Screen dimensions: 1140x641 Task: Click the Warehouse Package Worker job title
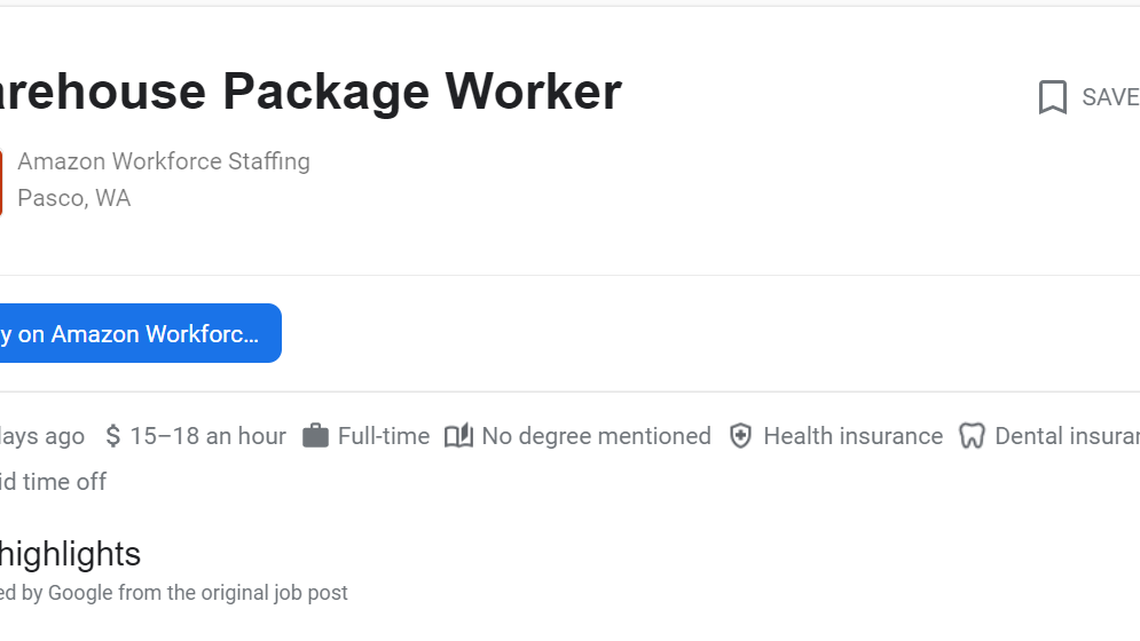click(x=310, y=91)
